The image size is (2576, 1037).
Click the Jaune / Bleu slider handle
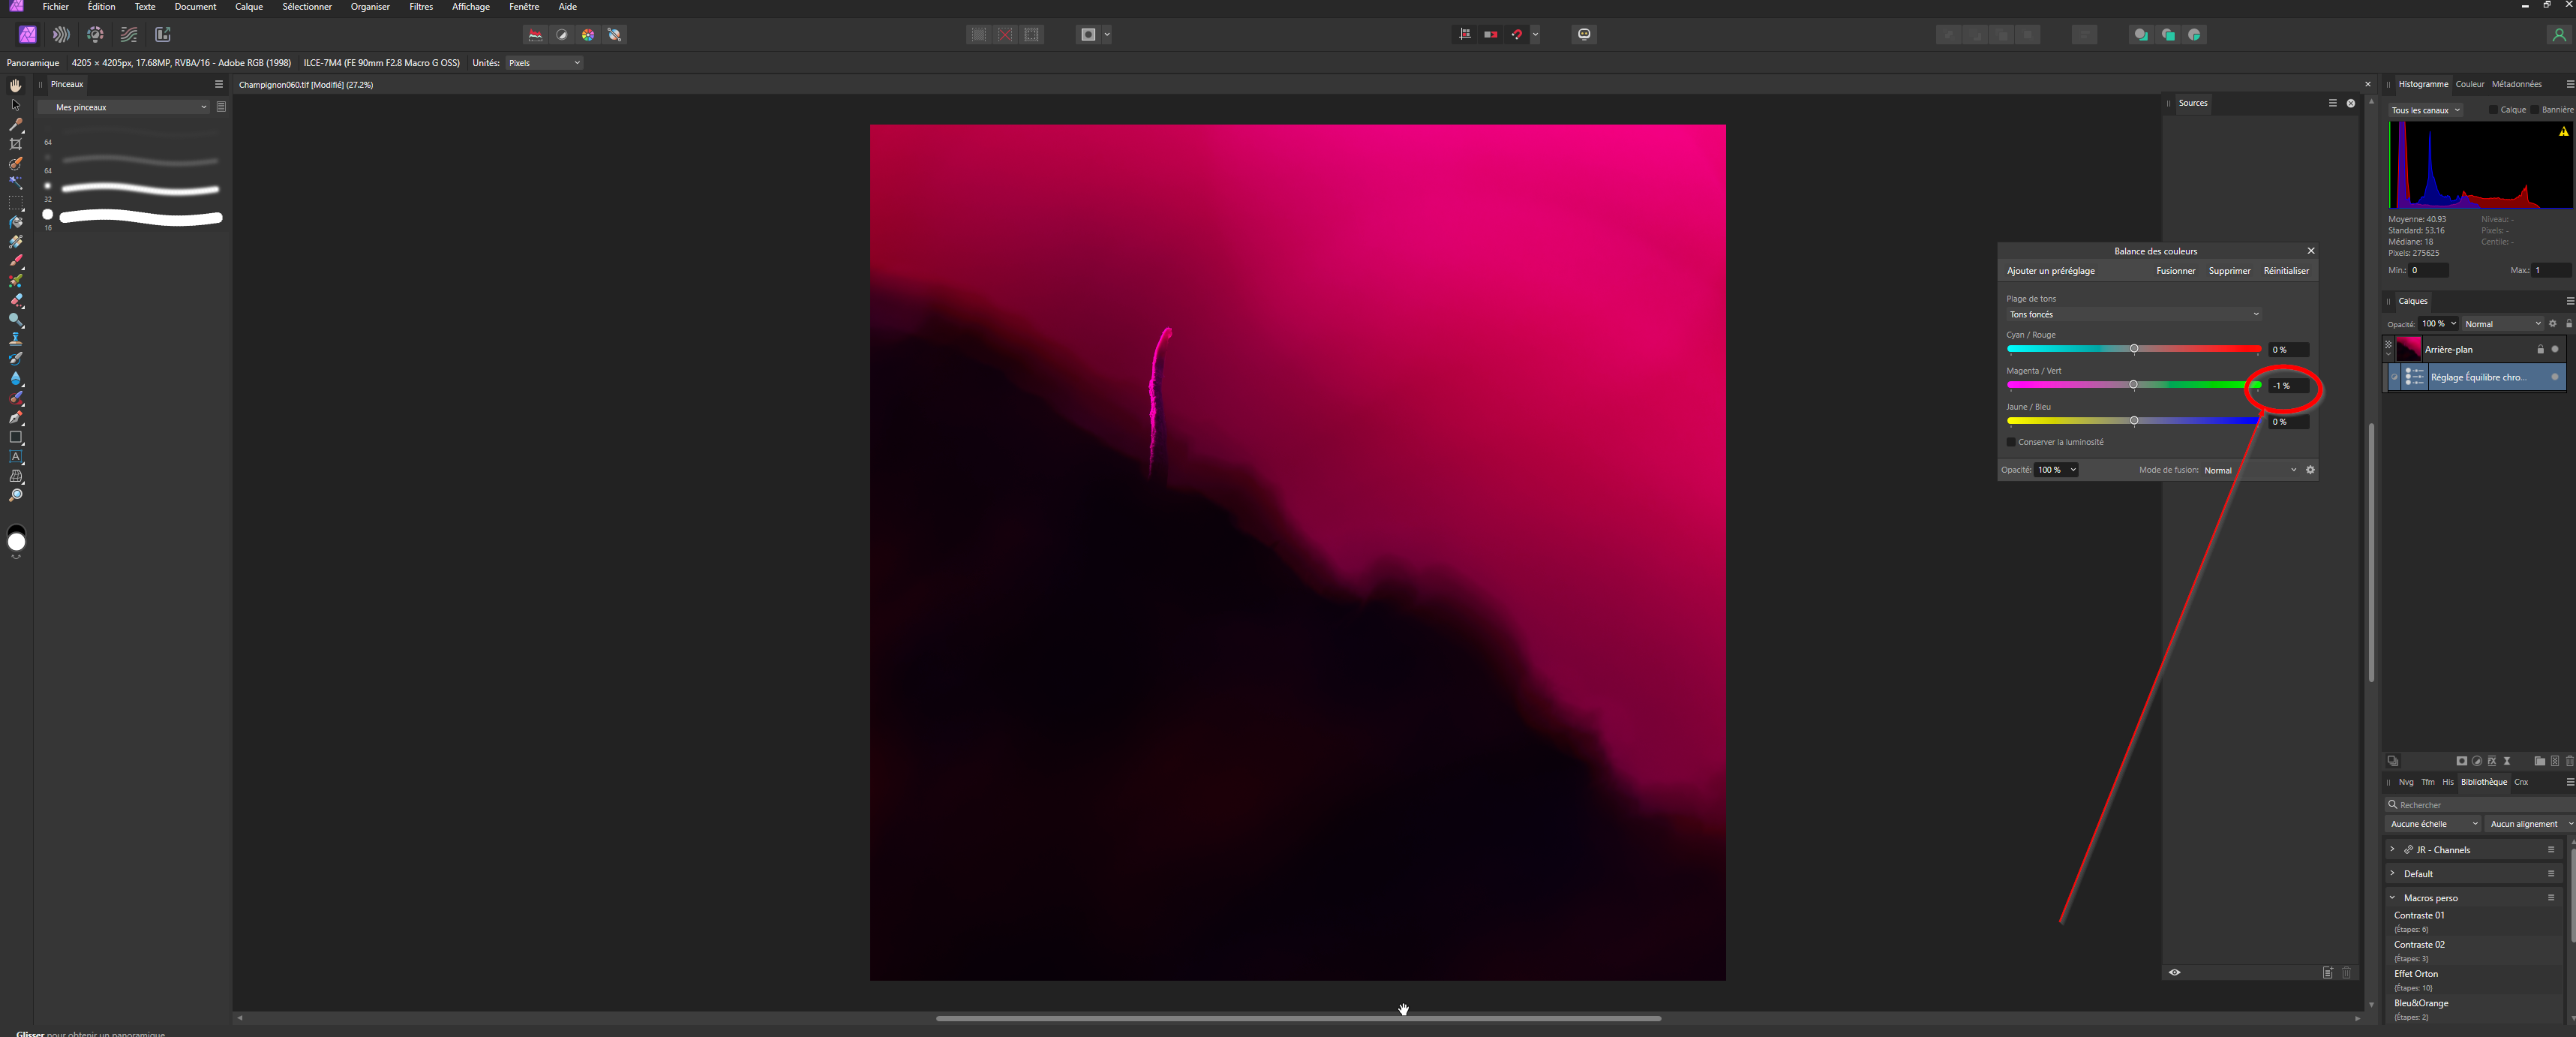[x=2134, y=421]
